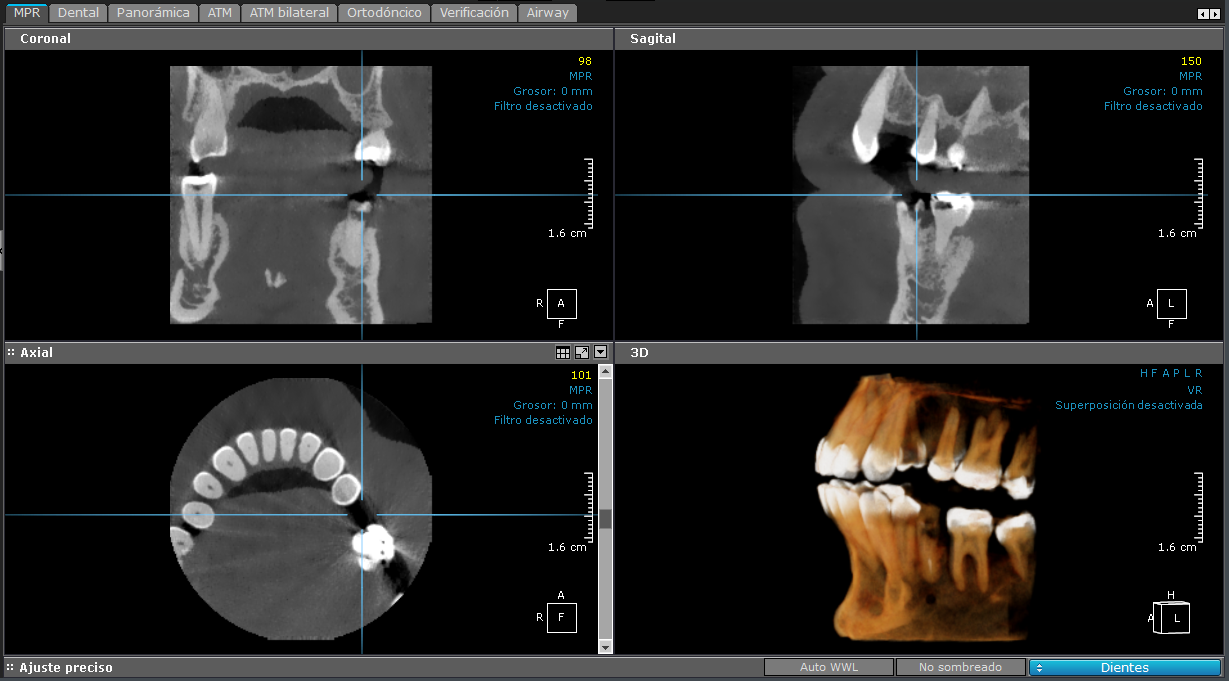Expand the Ajuste preciso panel
The width and height of the screenshot is (1229, 681).
[66, 667]
